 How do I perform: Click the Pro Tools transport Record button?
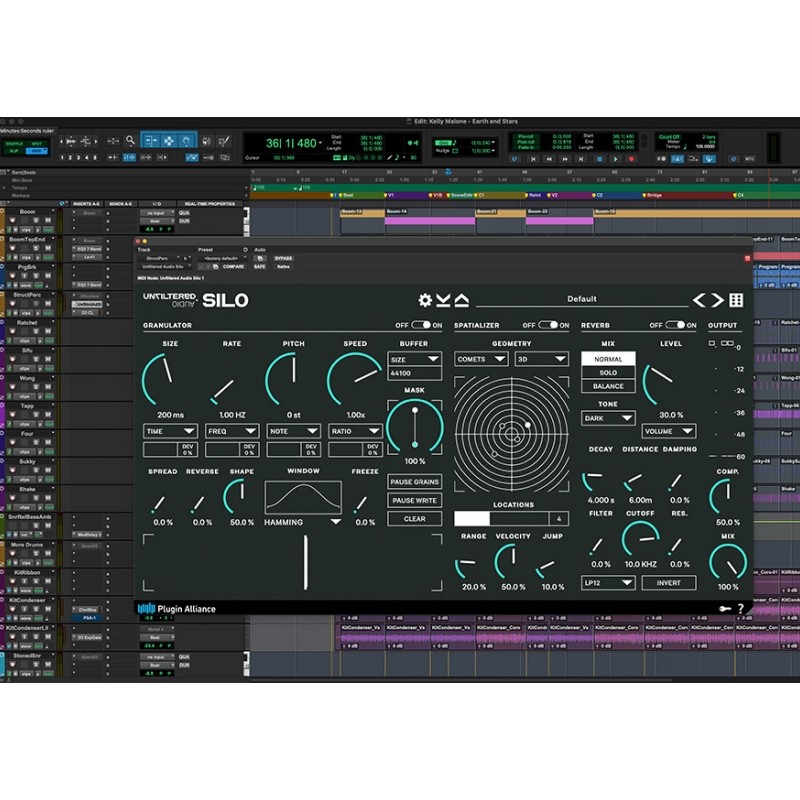632,159
